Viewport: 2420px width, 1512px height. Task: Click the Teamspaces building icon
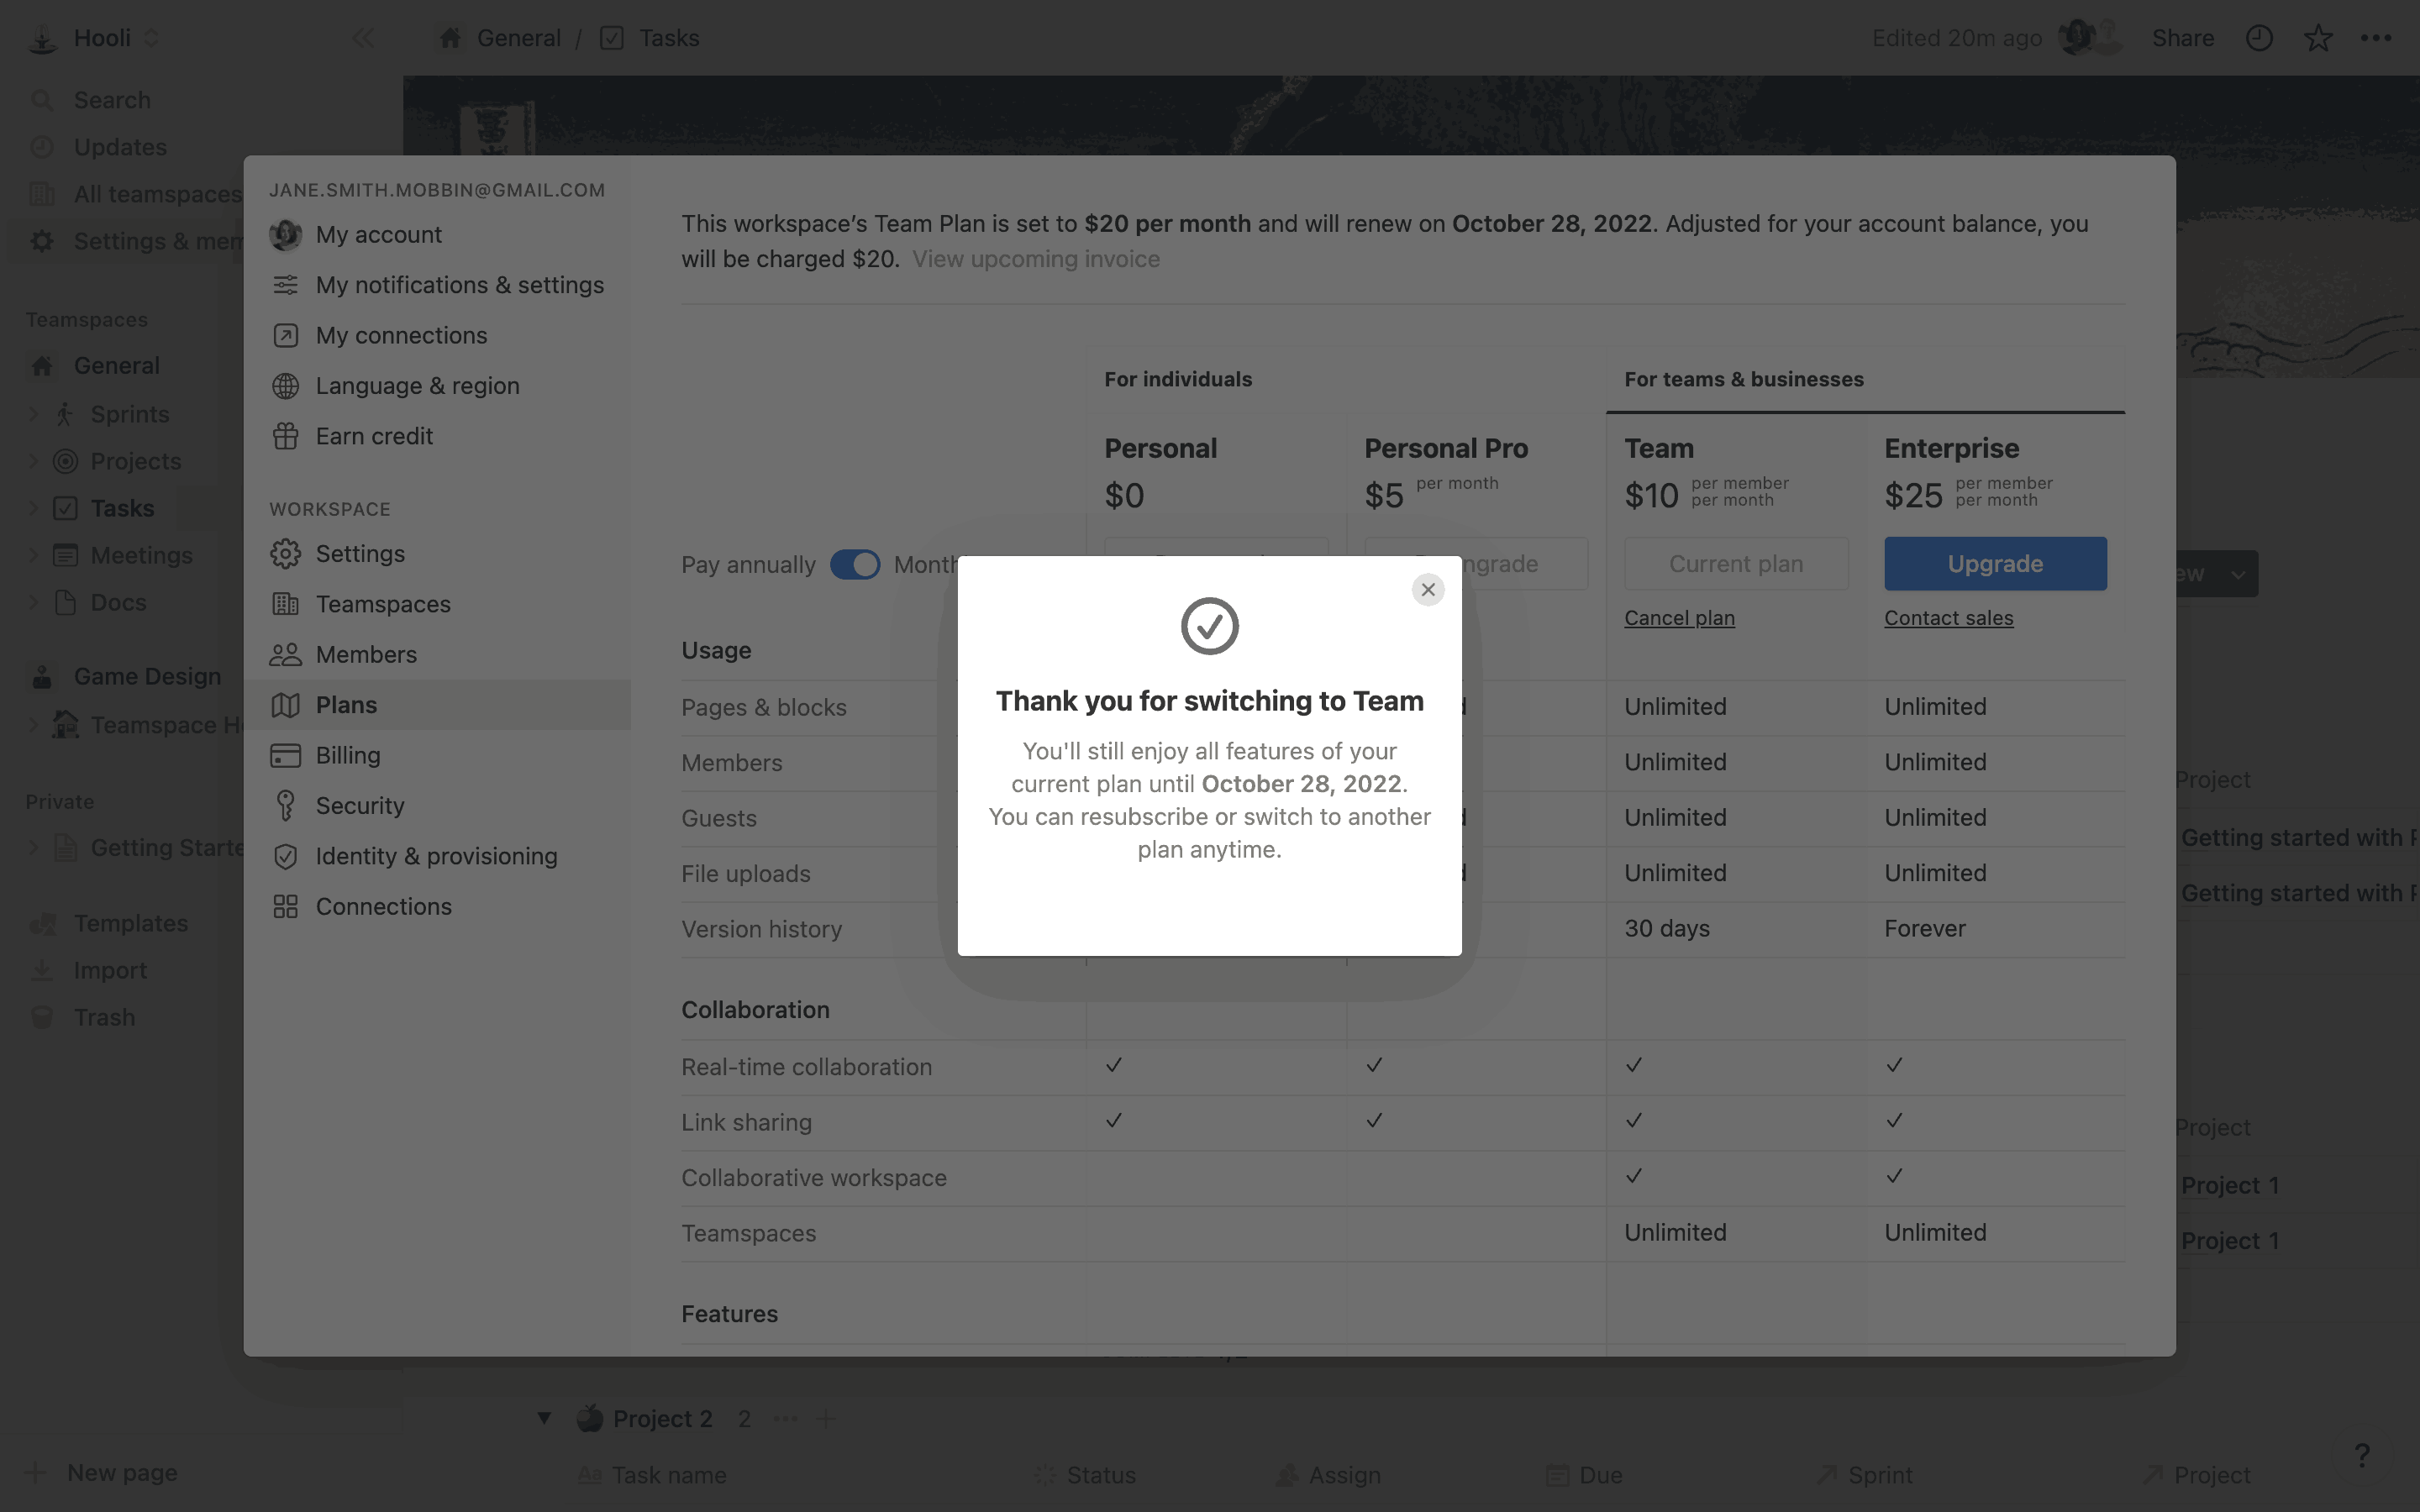285,604
